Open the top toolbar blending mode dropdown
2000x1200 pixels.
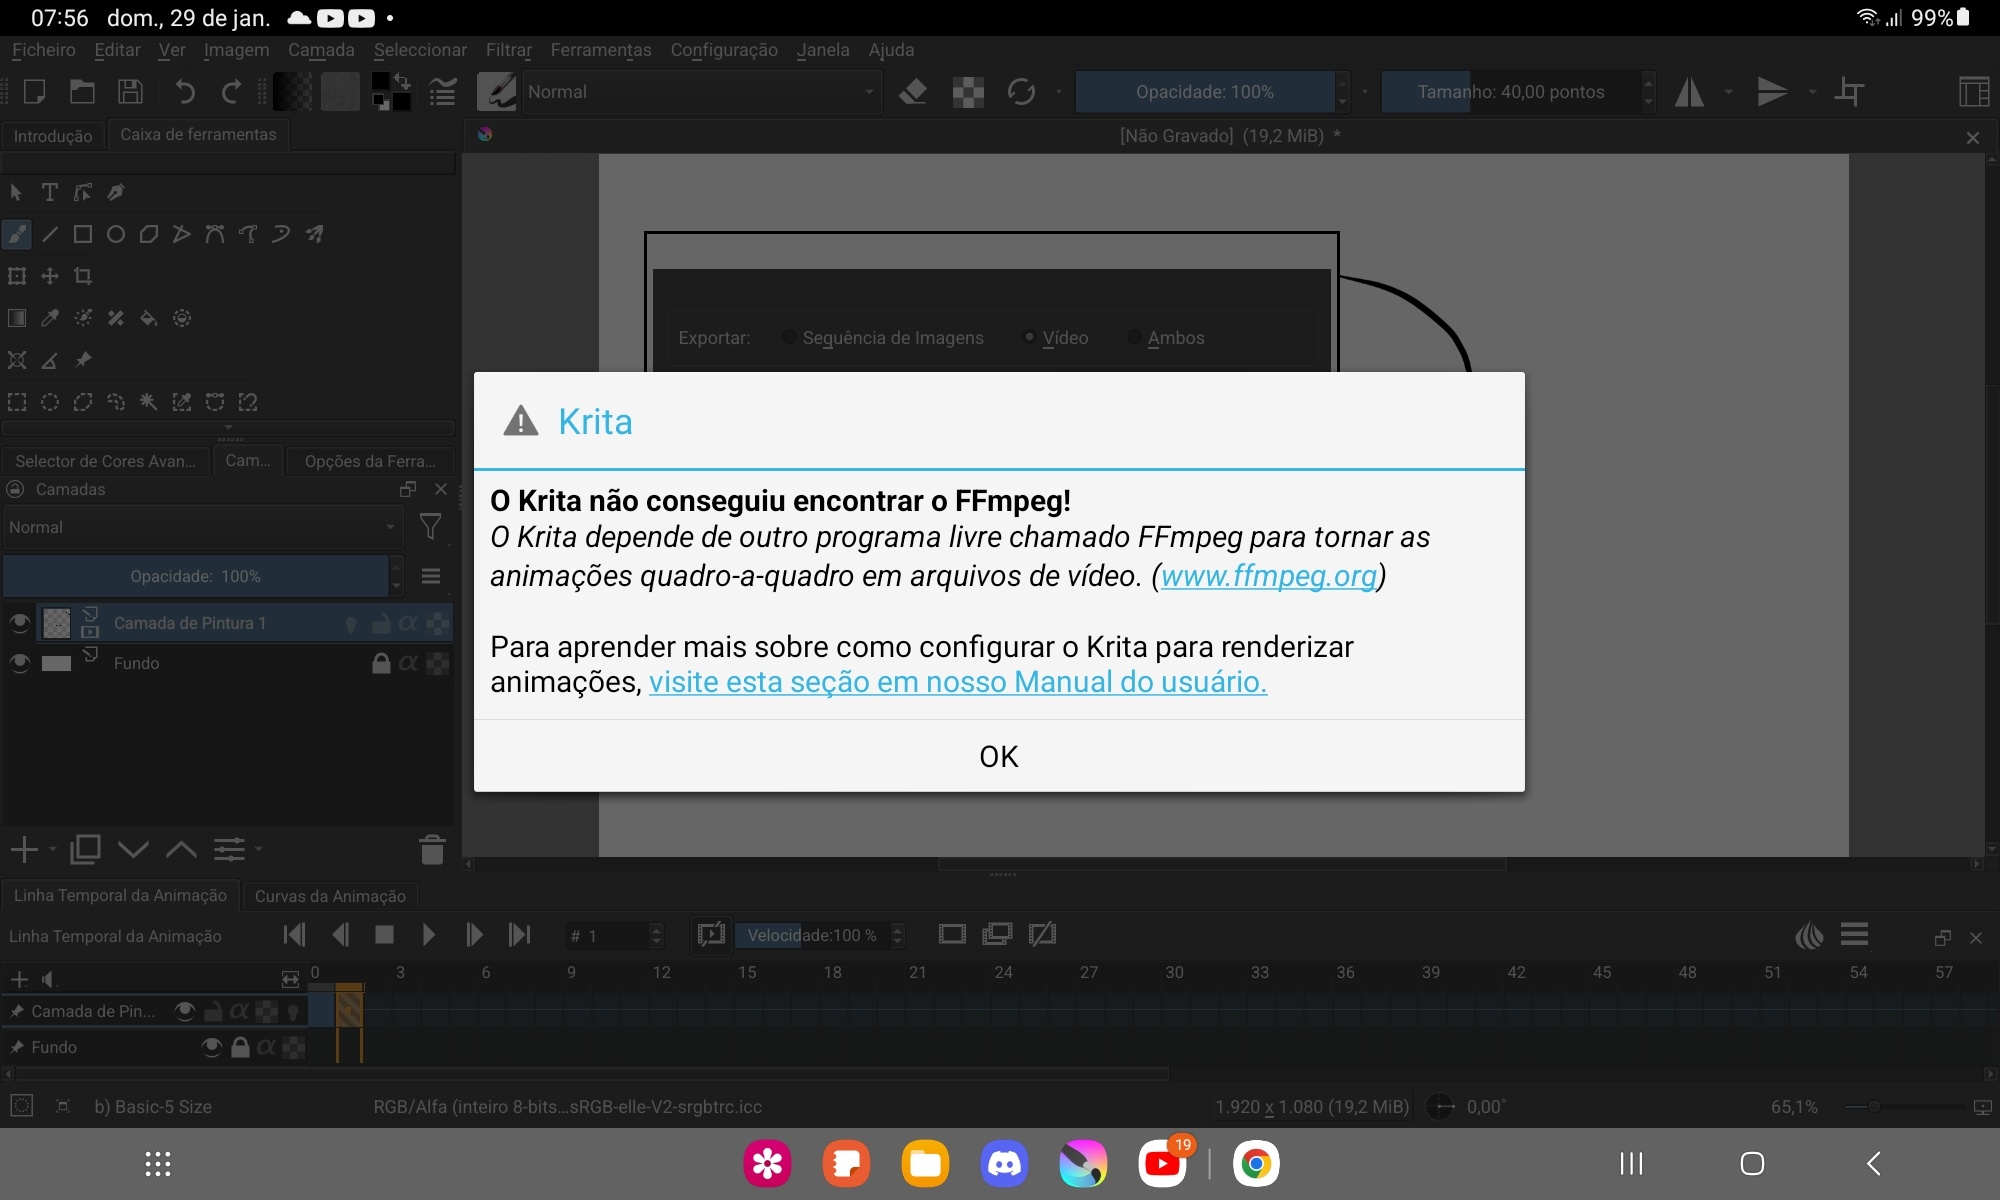[x=698, y=92]
